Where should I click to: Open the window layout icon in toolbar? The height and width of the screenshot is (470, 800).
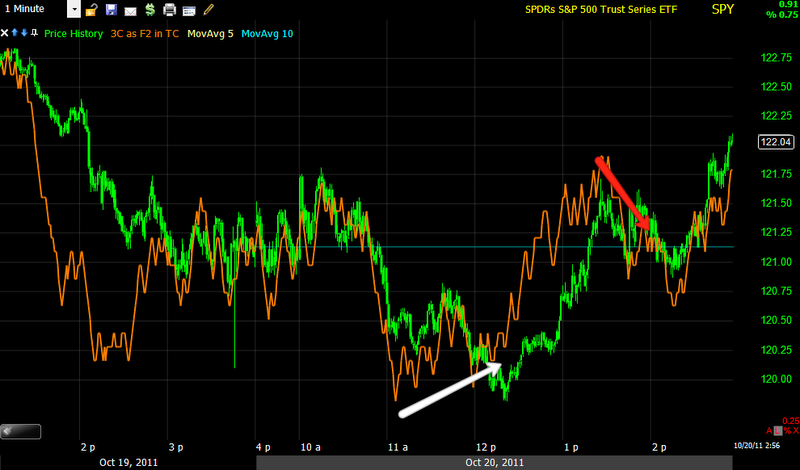189,10
